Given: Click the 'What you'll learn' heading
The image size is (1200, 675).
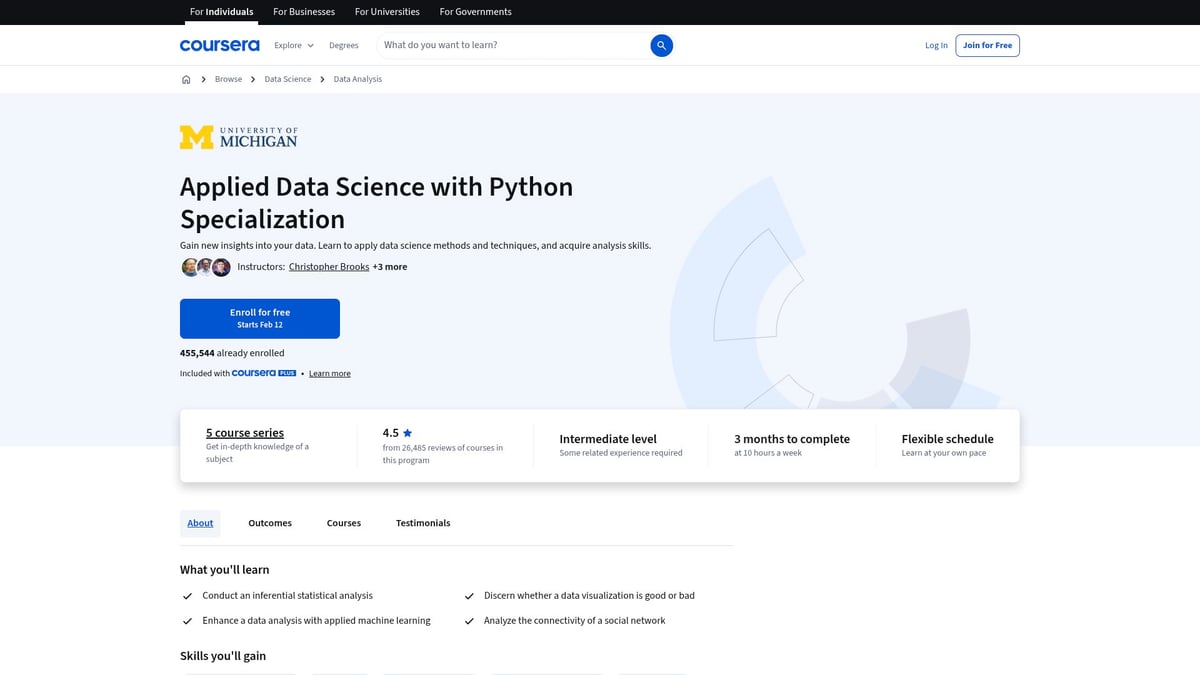Looking at the screenshot, I should (225, 570).
